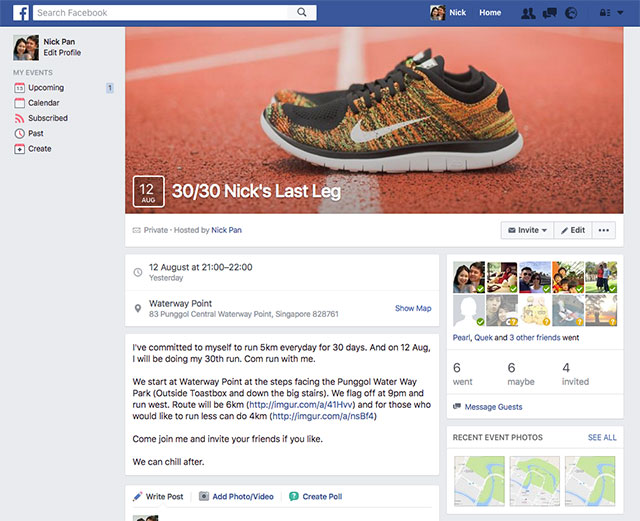Click the location pin icon
This screenshot has width=640, height=521.
138,308
